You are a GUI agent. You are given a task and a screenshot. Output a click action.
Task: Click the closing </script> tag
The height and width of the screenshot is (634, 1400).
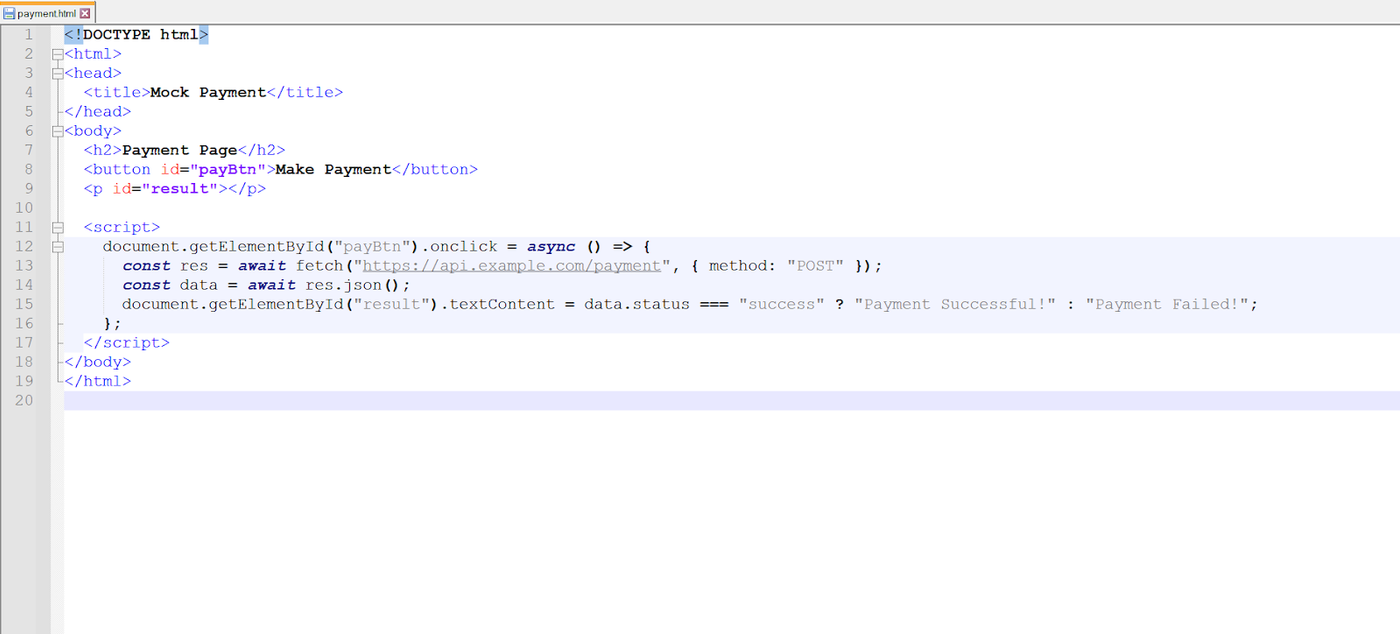(x=126, y=343)
